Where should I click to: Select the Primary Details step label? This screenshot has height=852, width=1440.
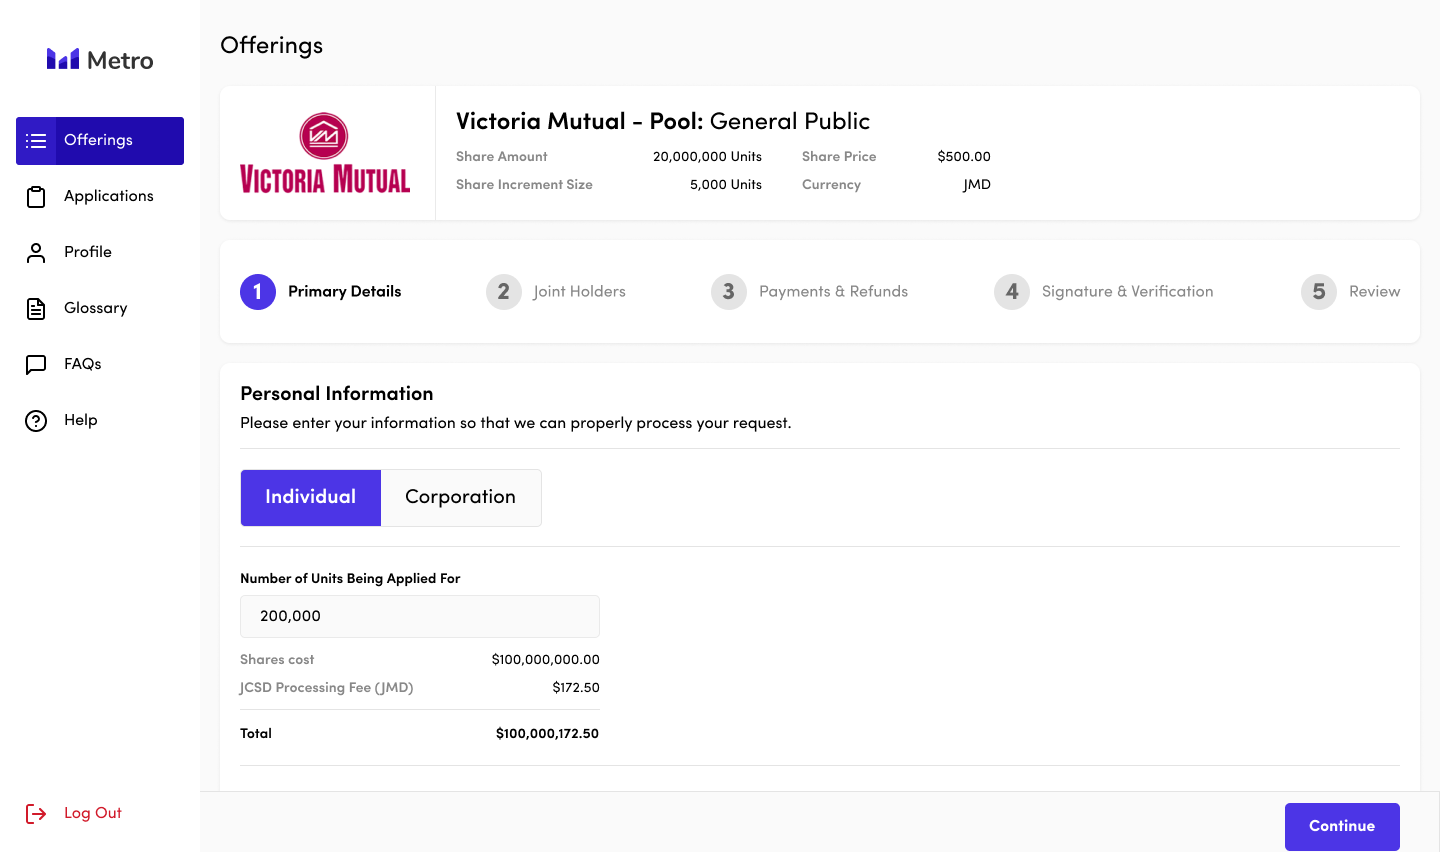click(x=345, y=292)
